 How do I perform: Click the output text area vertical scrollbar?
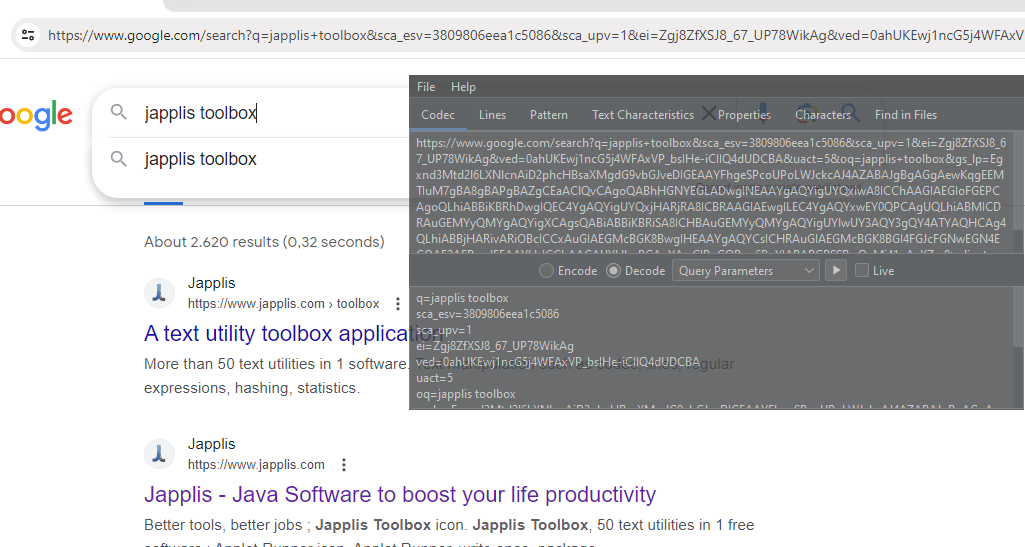point(1018,348)
